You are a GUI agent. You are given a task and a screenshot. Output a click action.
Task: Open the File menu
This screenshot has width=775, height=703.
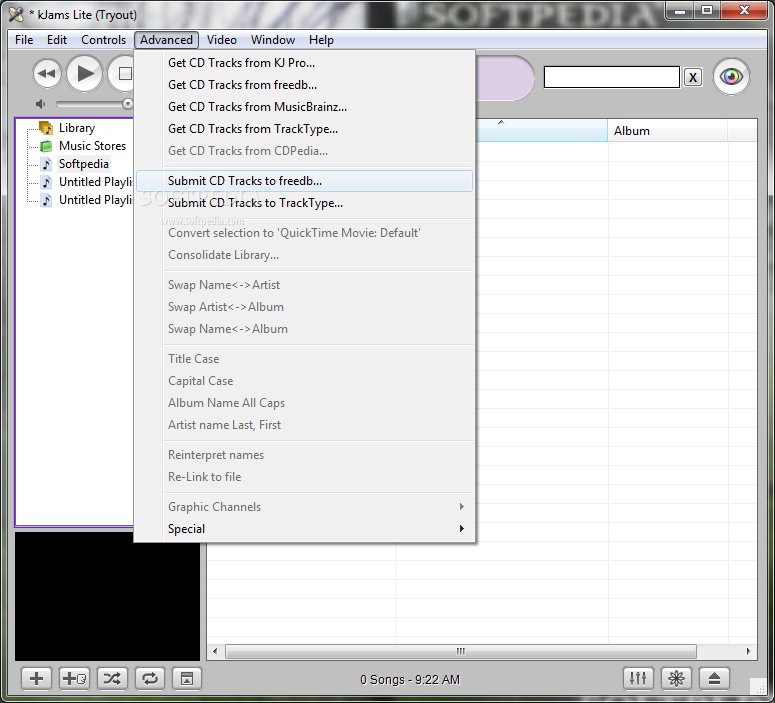pos(24,40)
